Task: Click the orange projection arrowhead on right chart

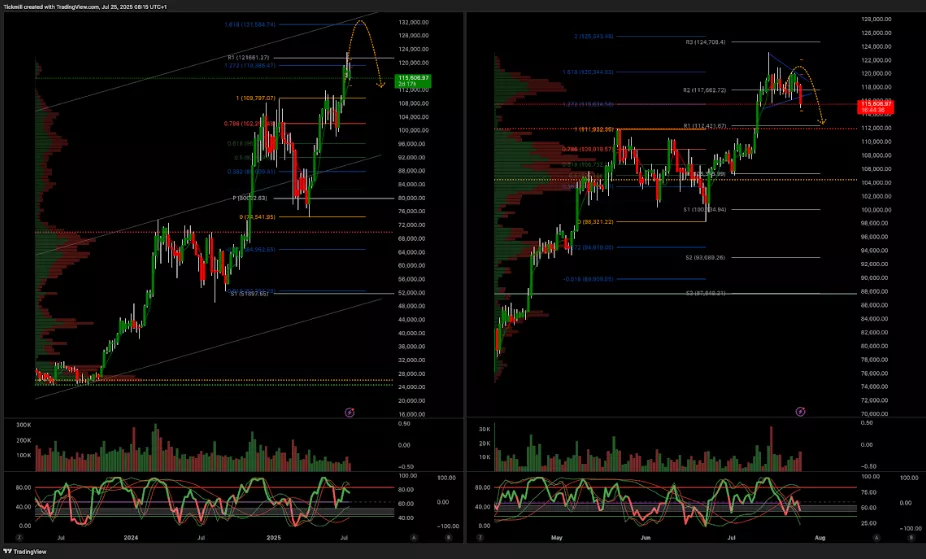Action: 822,123
